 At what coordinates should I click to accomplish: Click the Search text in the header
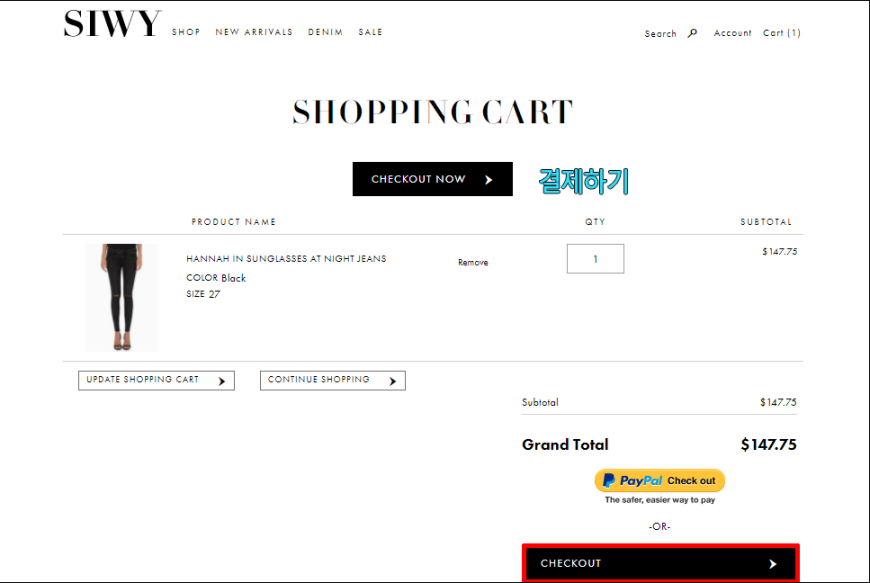click(x=660, y=34)
